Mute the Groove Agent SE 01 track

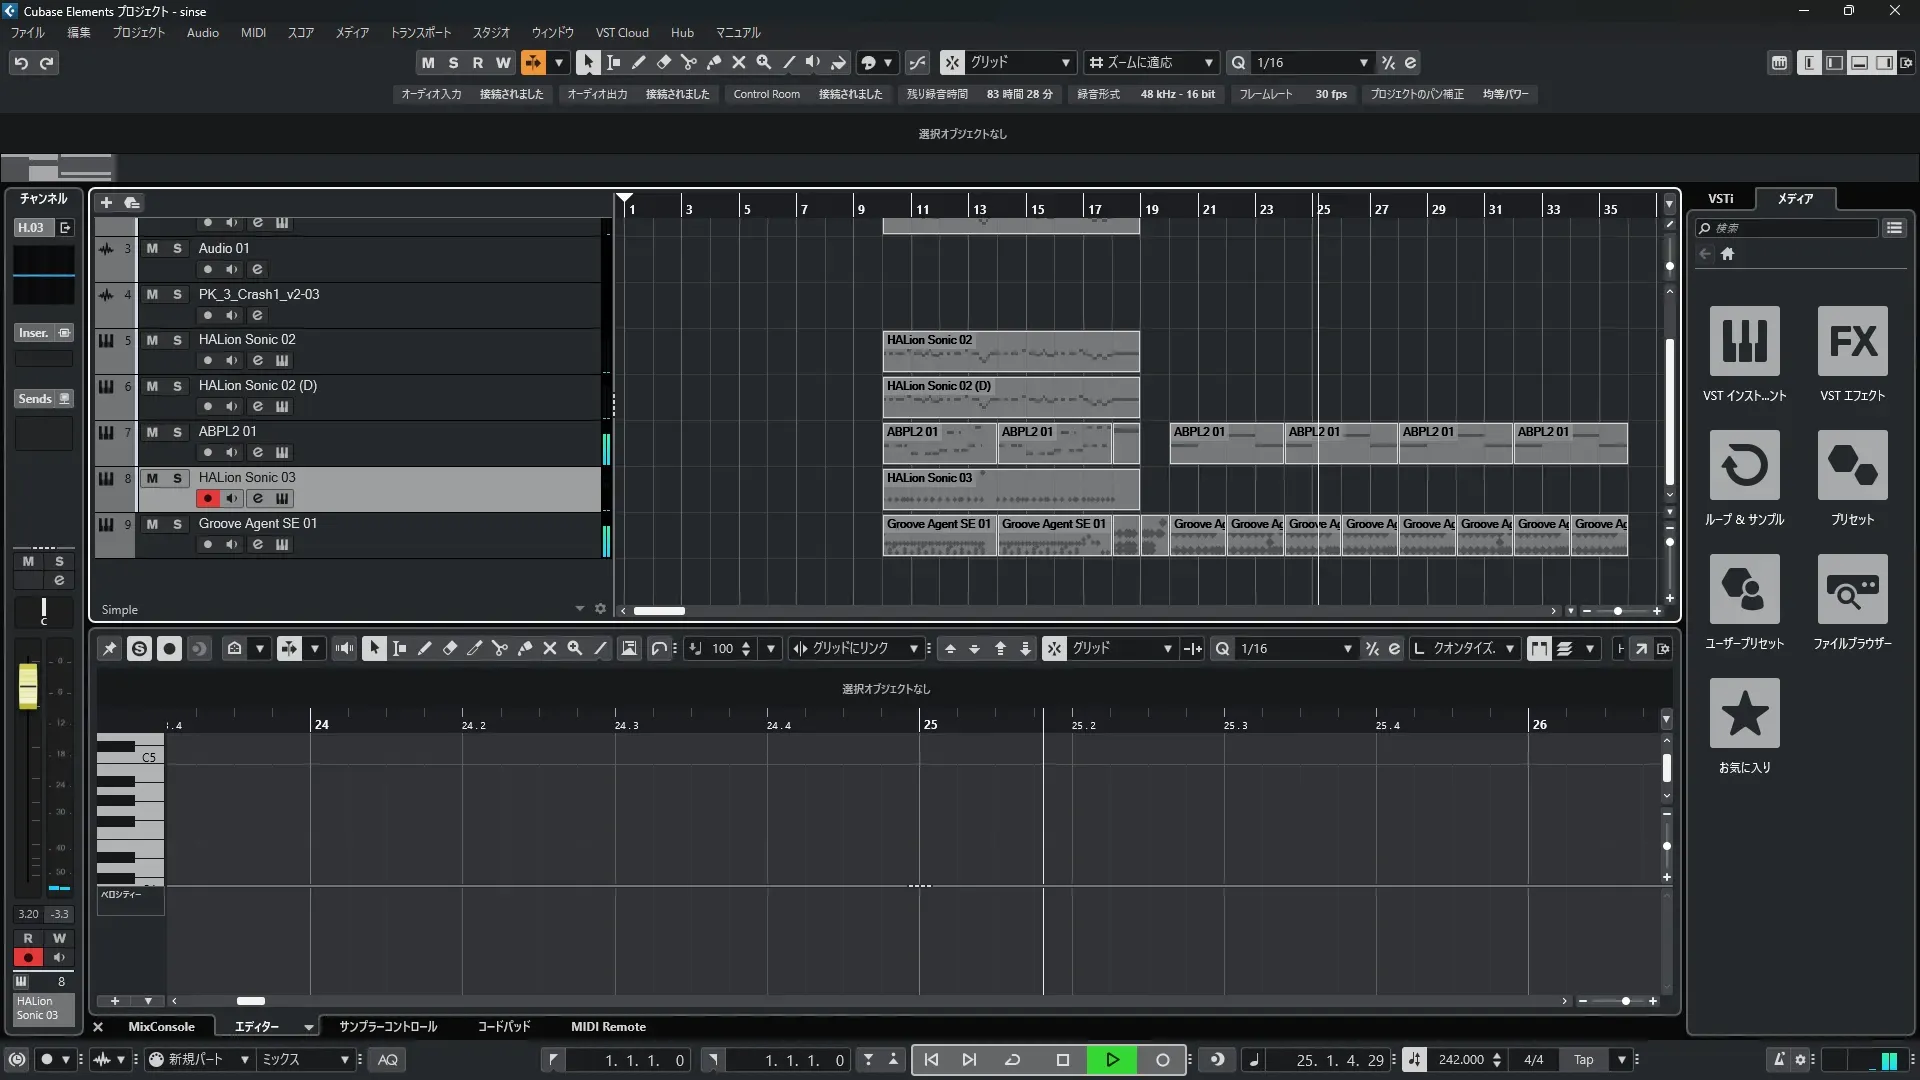click(152, 524)
